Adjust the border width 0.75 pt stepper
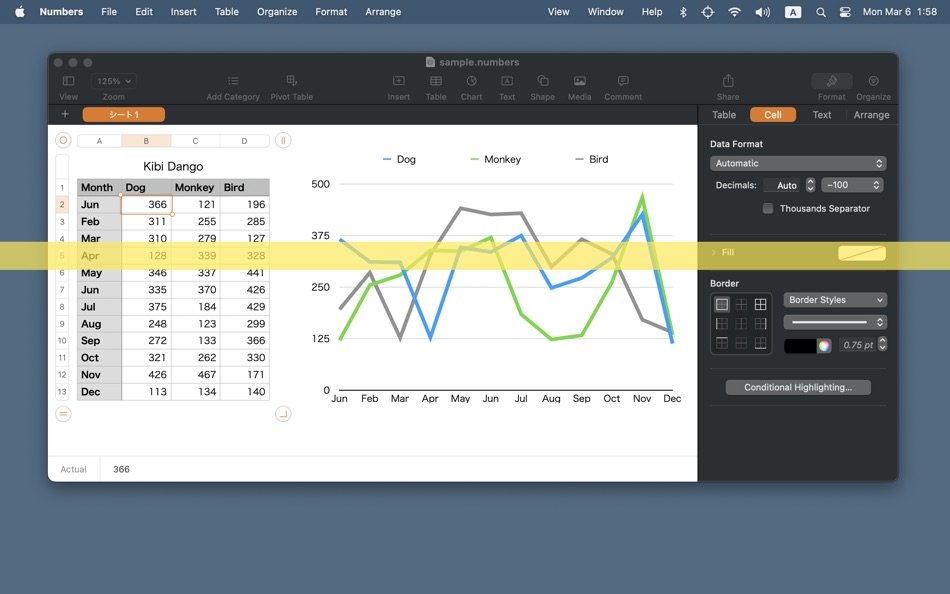The height and width of the screenshot is (594, 950). [882, 344]
